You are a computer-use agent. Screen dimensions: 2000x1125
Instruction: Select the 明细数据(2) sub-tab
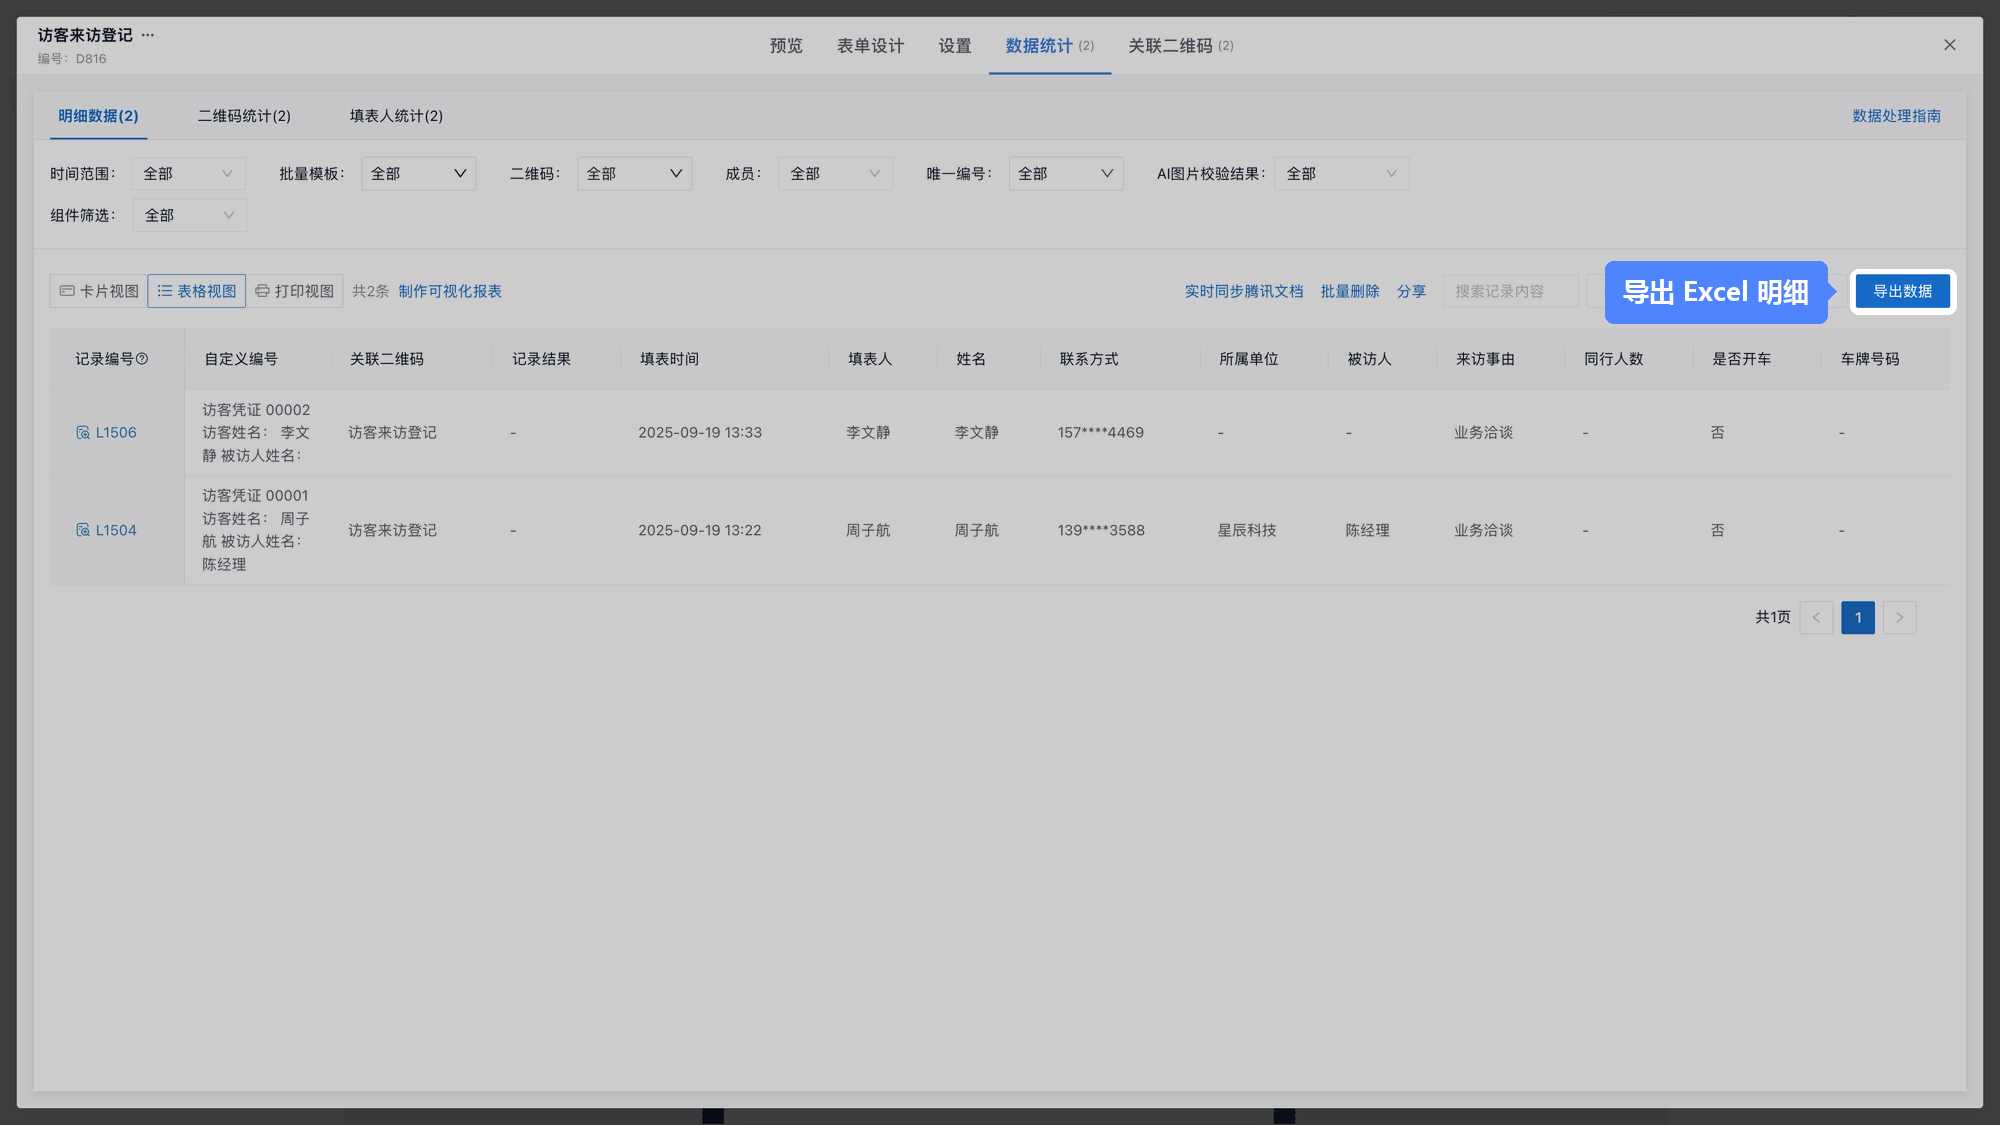[98, 116]
